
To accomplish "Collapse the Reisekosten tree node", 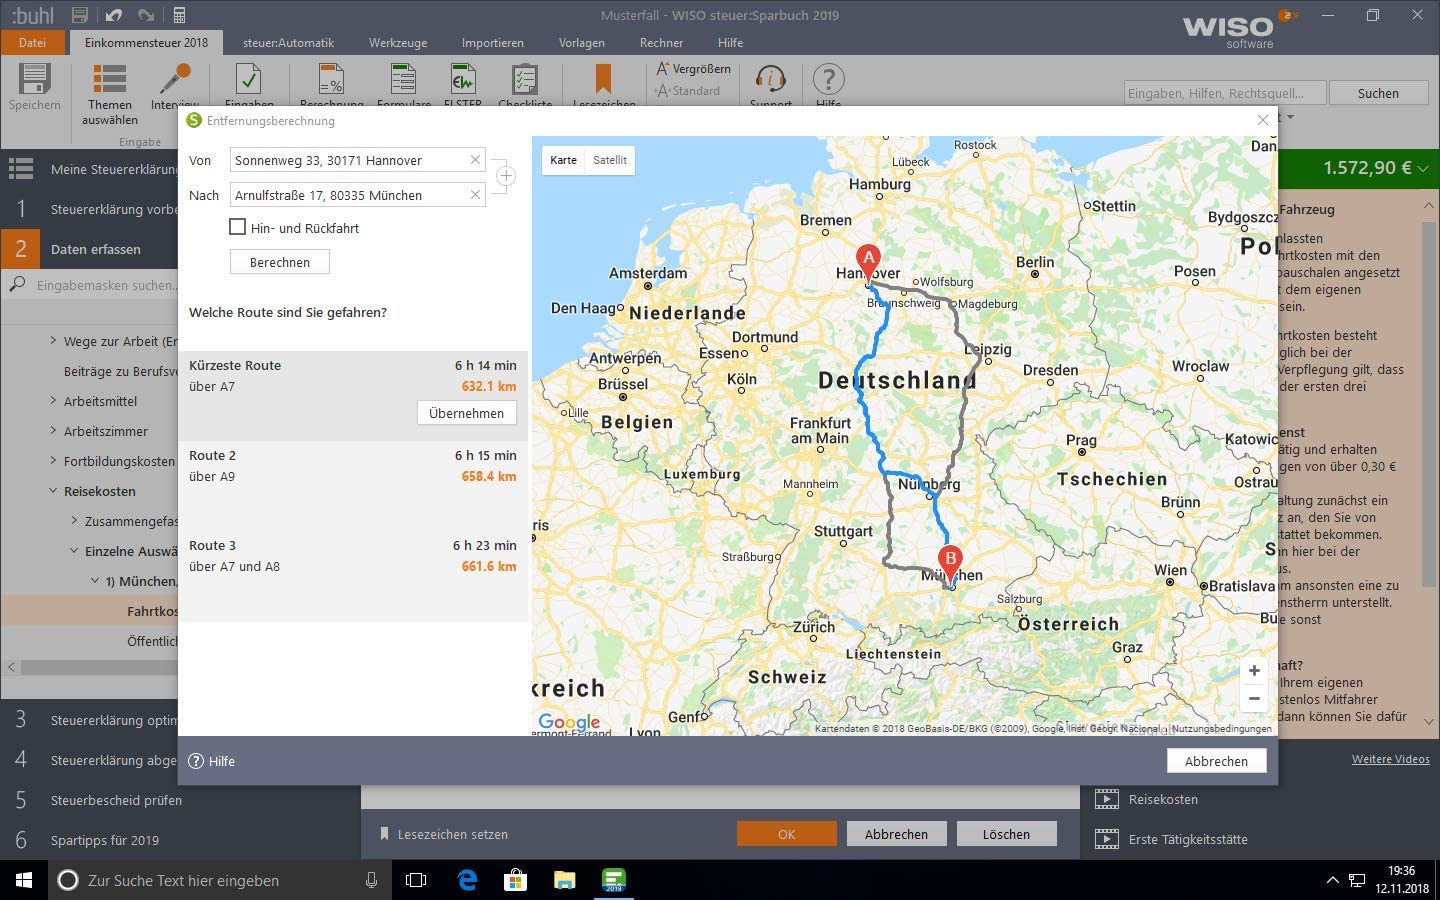I will tap(53, 491).
